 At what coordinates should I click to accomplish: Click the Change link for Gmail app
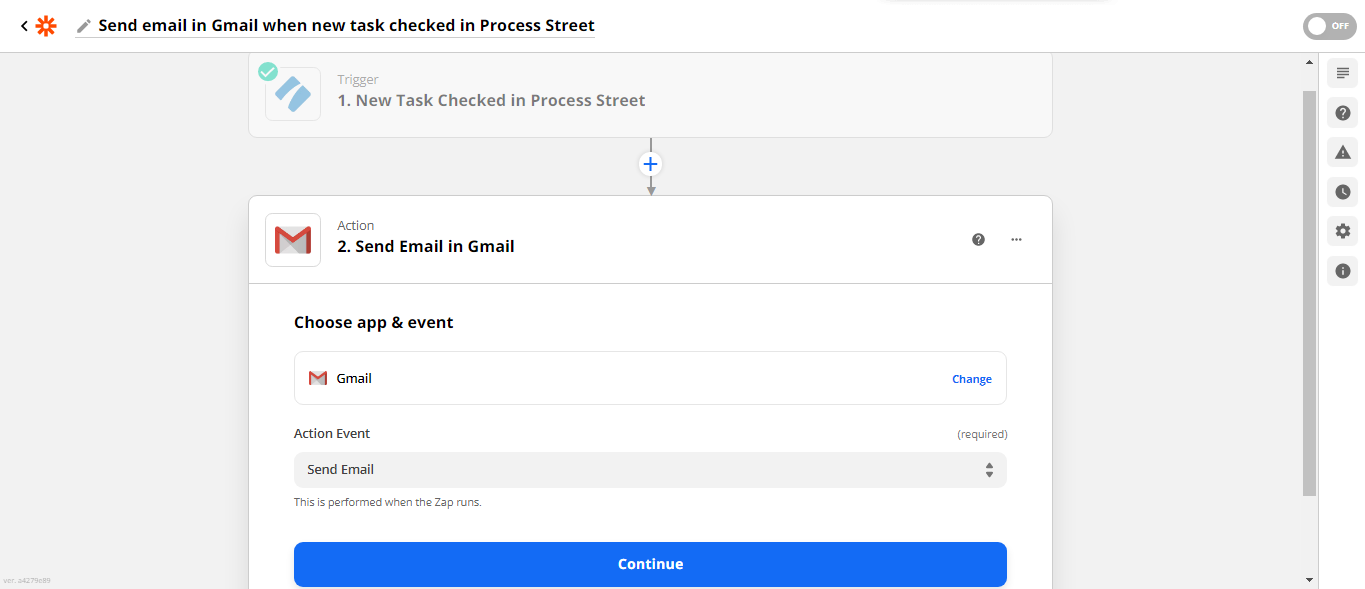point(971,379)
